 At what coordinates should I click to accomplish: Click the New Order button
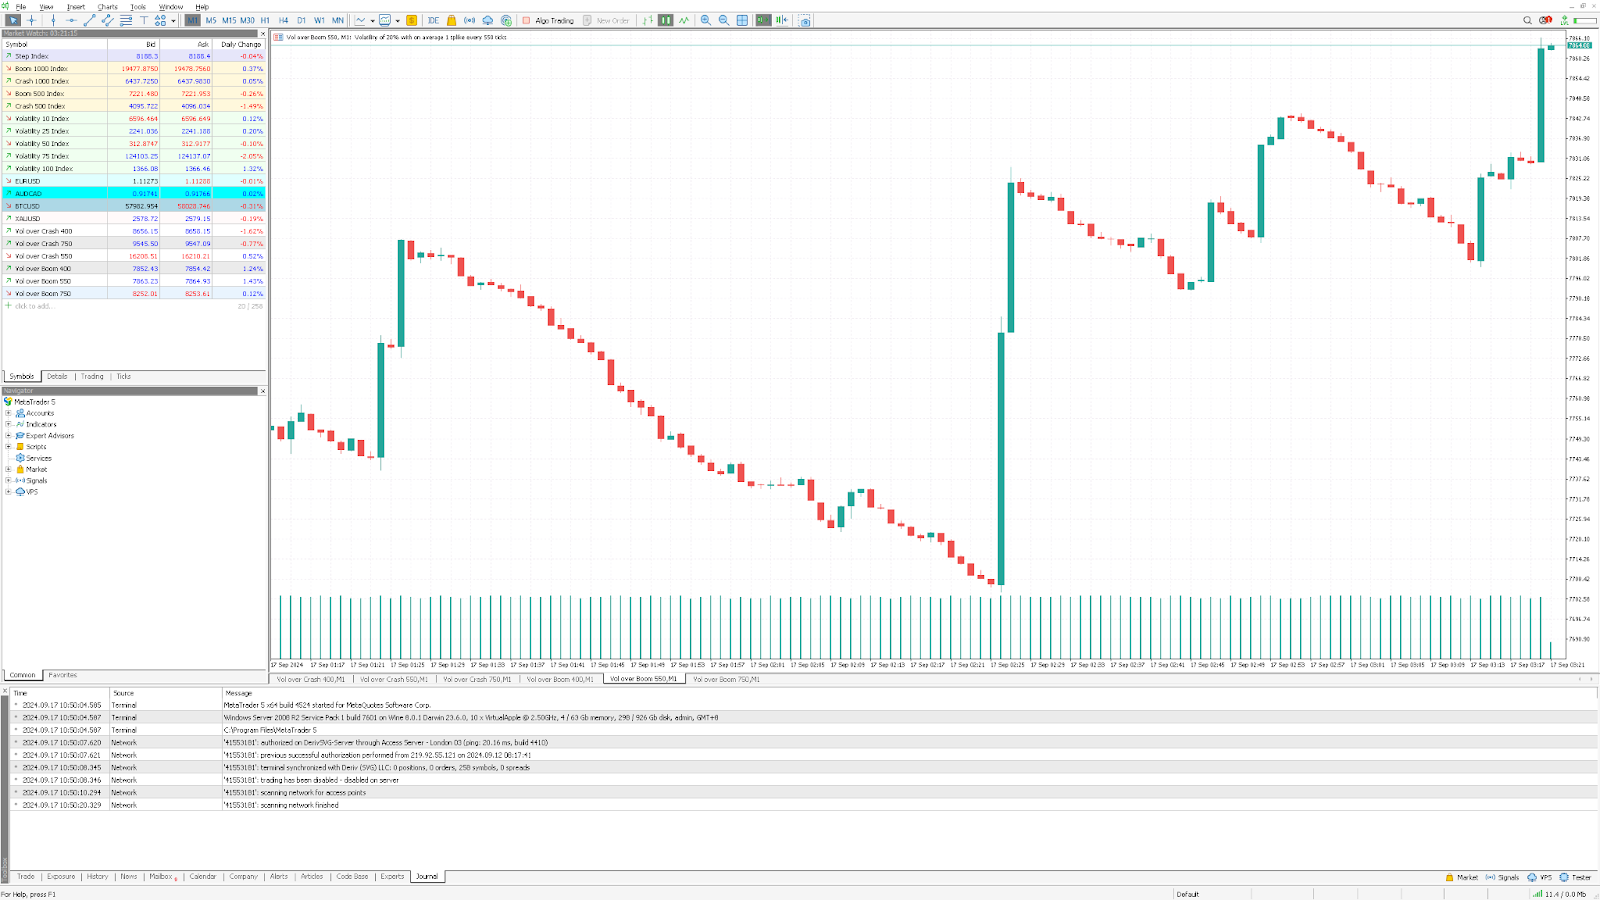[x=604, y=19]
